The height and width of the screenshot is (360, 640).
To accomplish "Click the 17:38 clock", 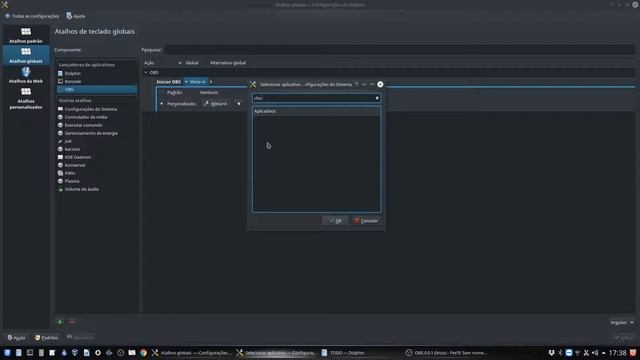I will [x=617, y=353].
